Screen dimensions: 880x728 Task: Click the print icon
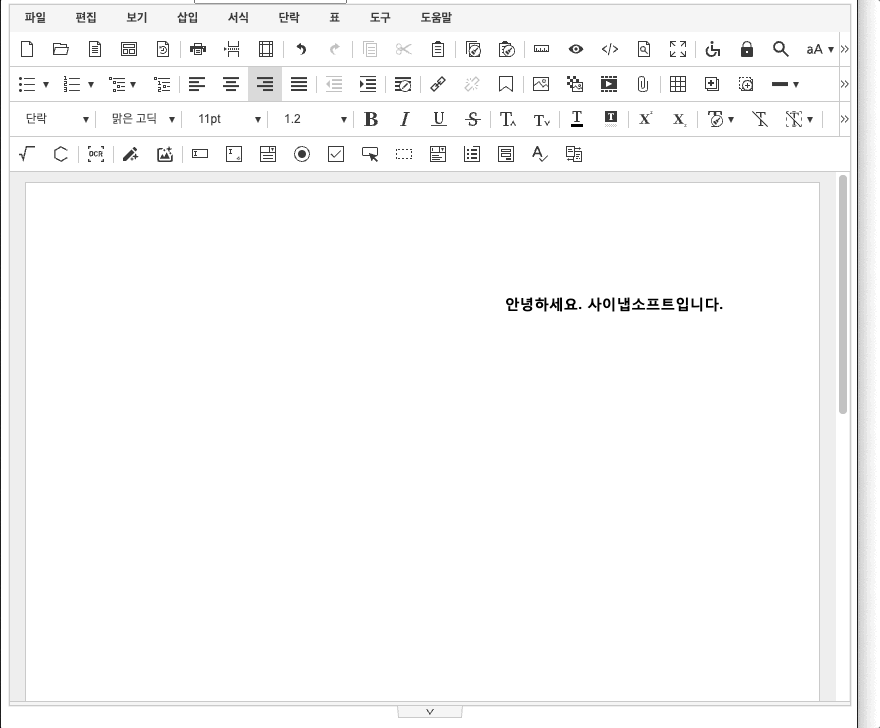pos(198,49)
